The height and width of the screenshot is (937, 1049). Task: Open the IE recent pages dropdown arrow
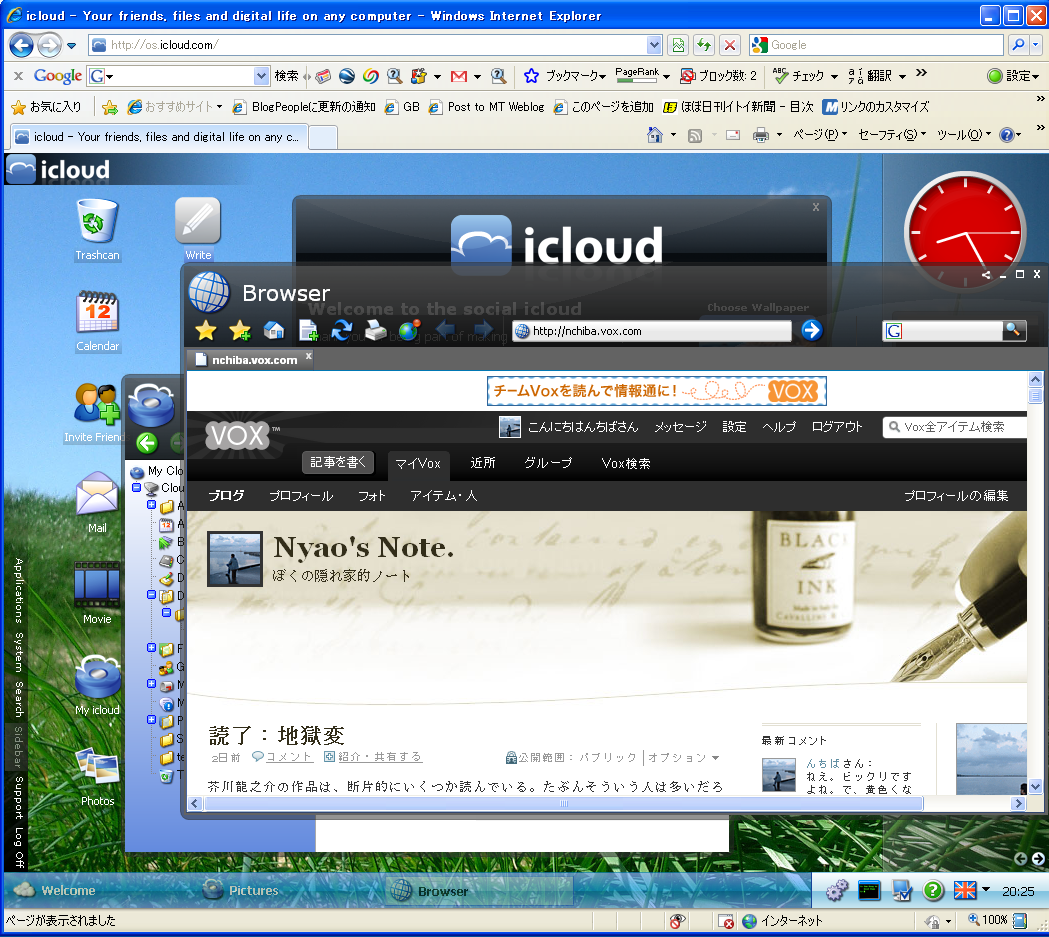(x=72, y=45)
